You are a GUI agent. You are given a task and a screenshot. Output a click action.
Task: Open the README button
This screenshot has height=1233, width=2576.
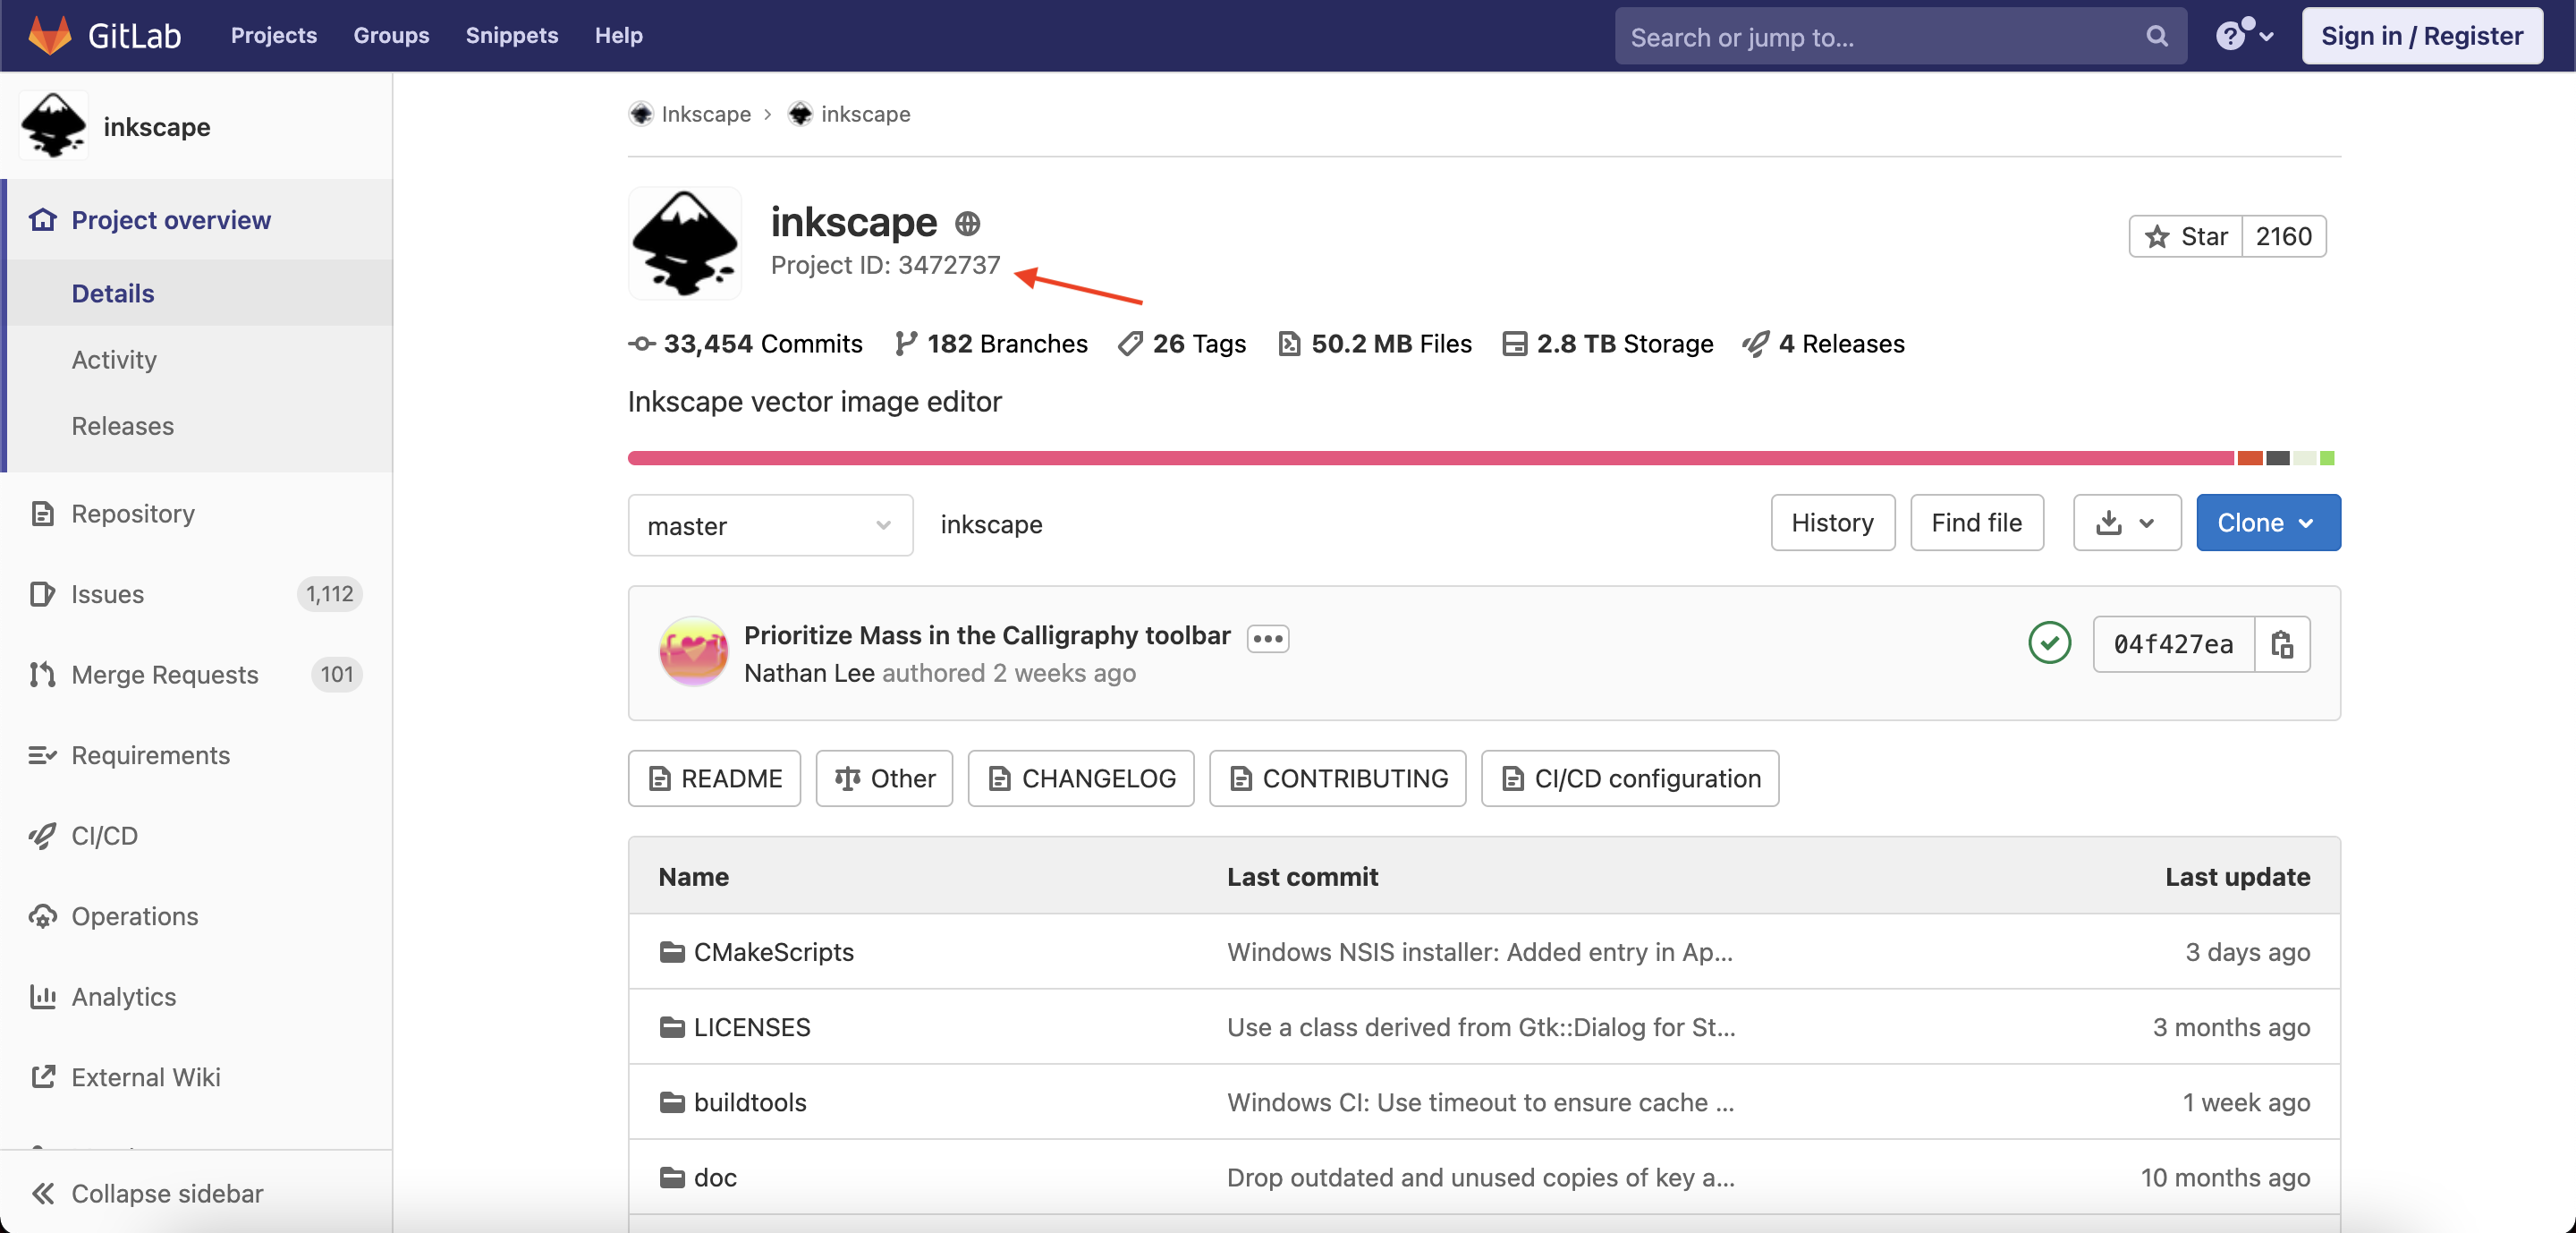(x=714, y=778)
